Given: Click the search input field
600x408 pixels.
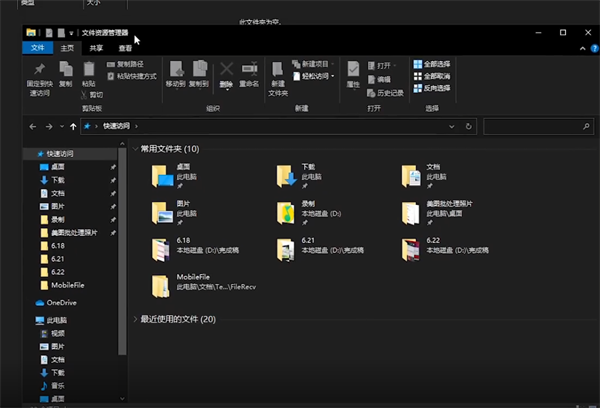Looking at the screenshot, I should (x=538, y=126).
